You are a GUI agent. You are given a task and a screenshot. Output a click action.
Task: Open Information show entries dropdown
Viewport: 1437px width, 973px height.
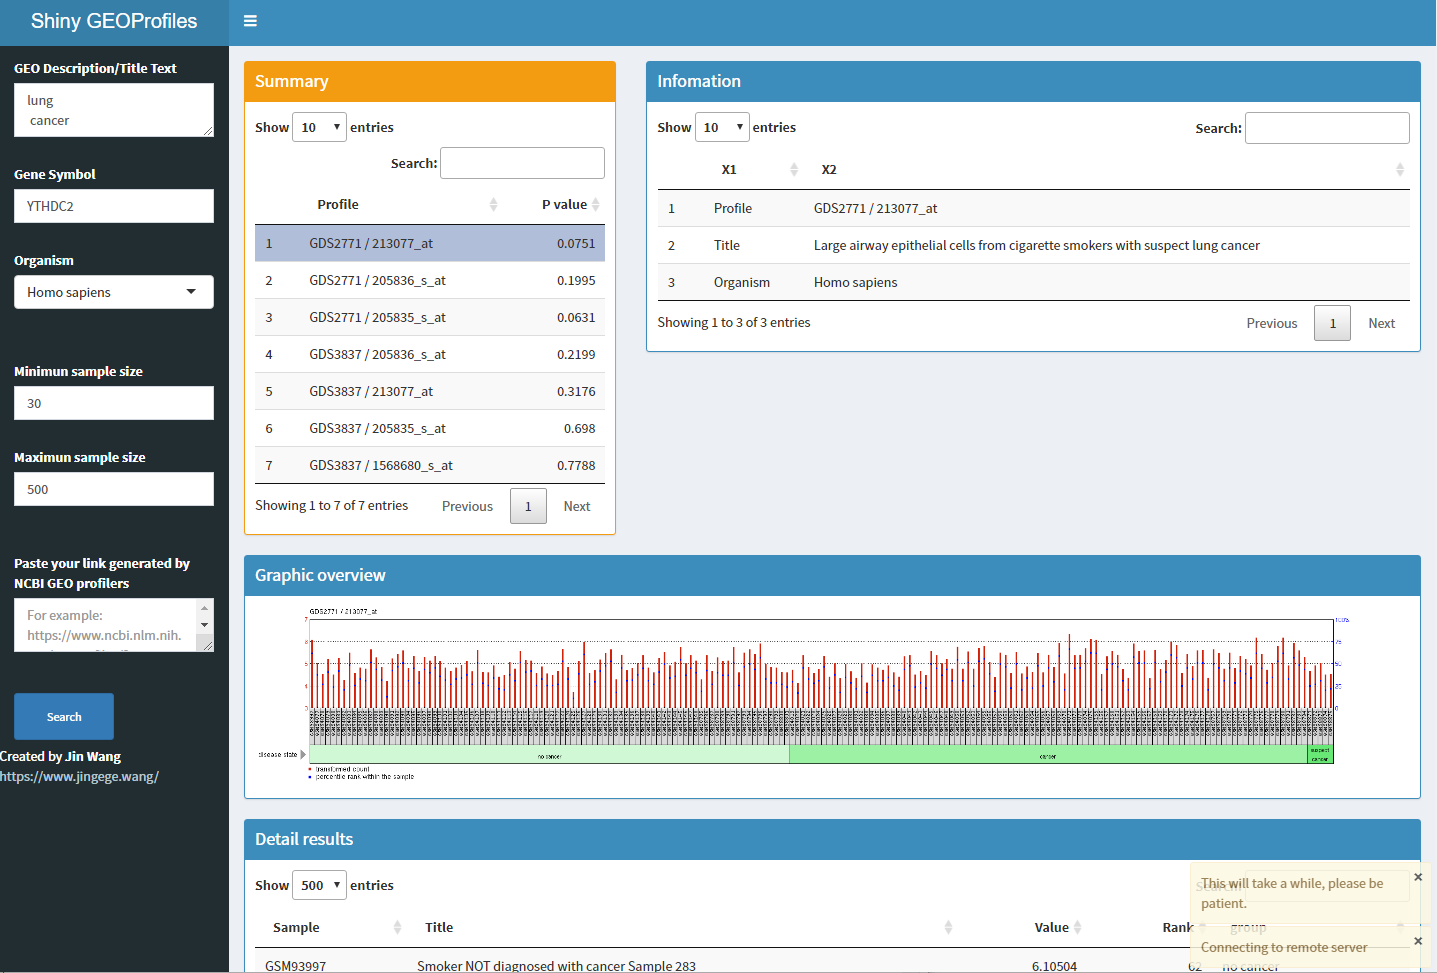pyautogui.click(x=722, y=127)
